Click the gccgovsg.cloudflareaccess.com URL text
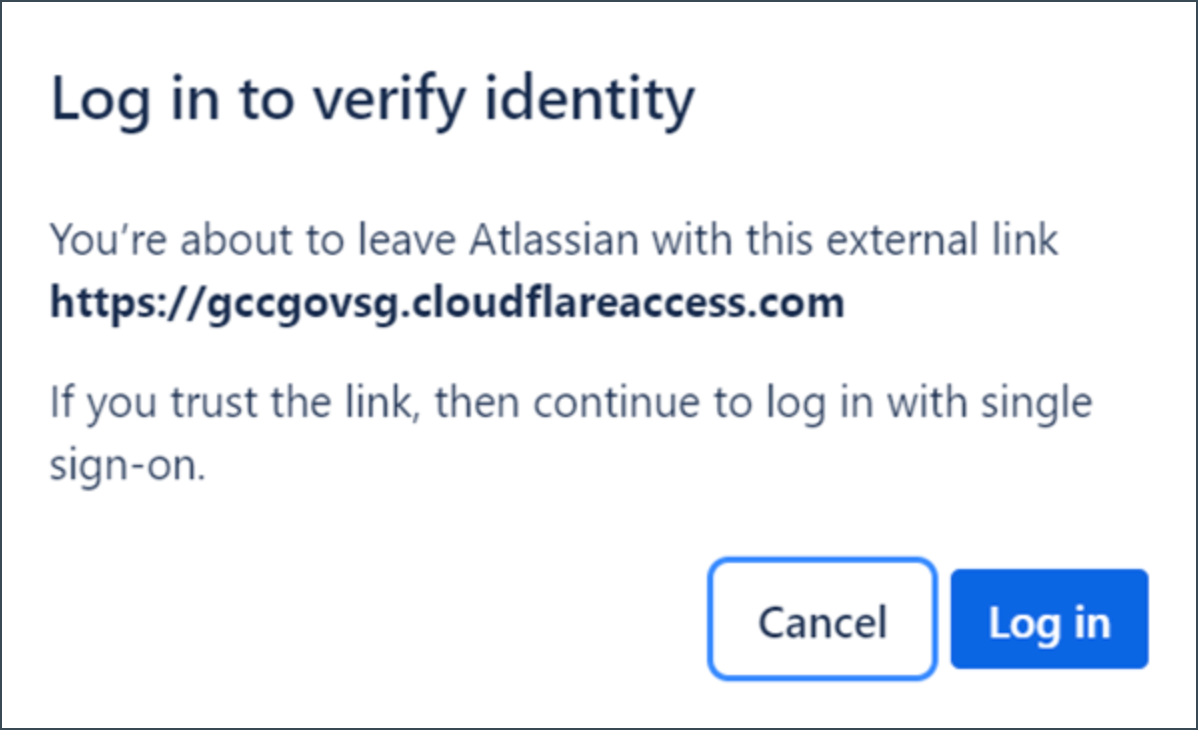This screenshot has width=1198, height=730. click(447, 301)
